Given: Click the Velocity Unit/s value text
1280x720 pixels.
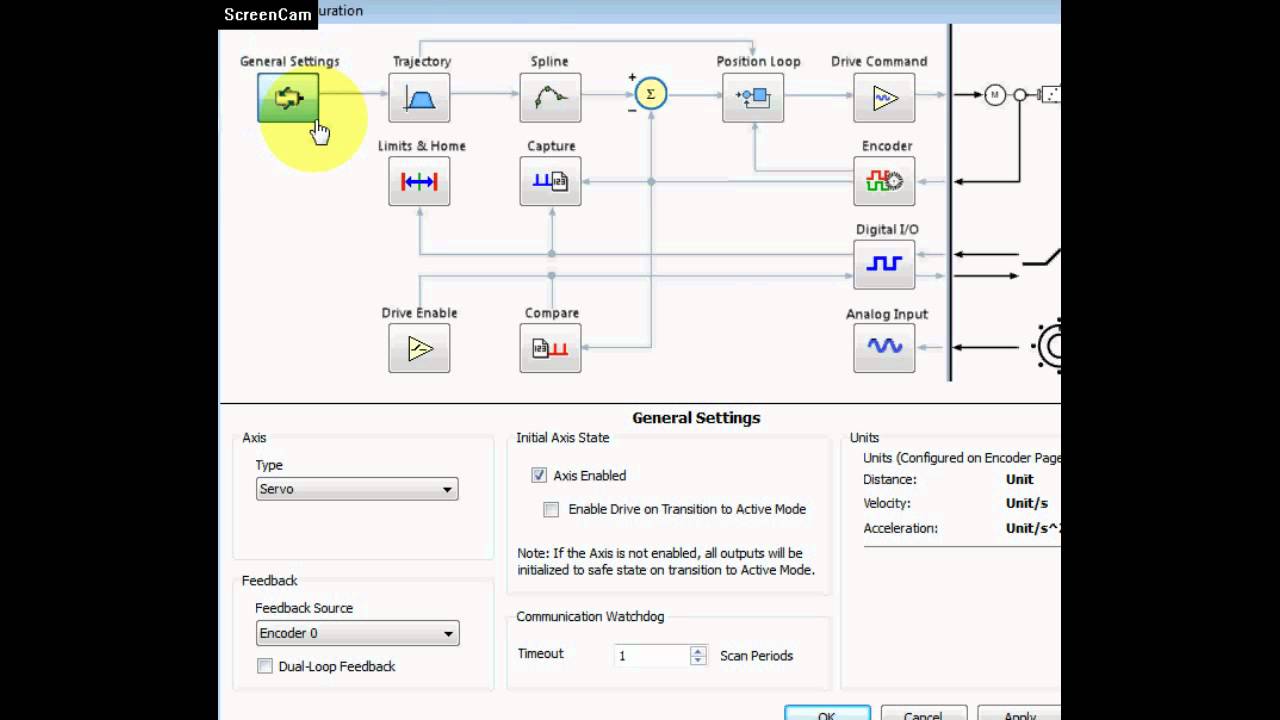Looking at the screenshot, I should [1027, 503].
